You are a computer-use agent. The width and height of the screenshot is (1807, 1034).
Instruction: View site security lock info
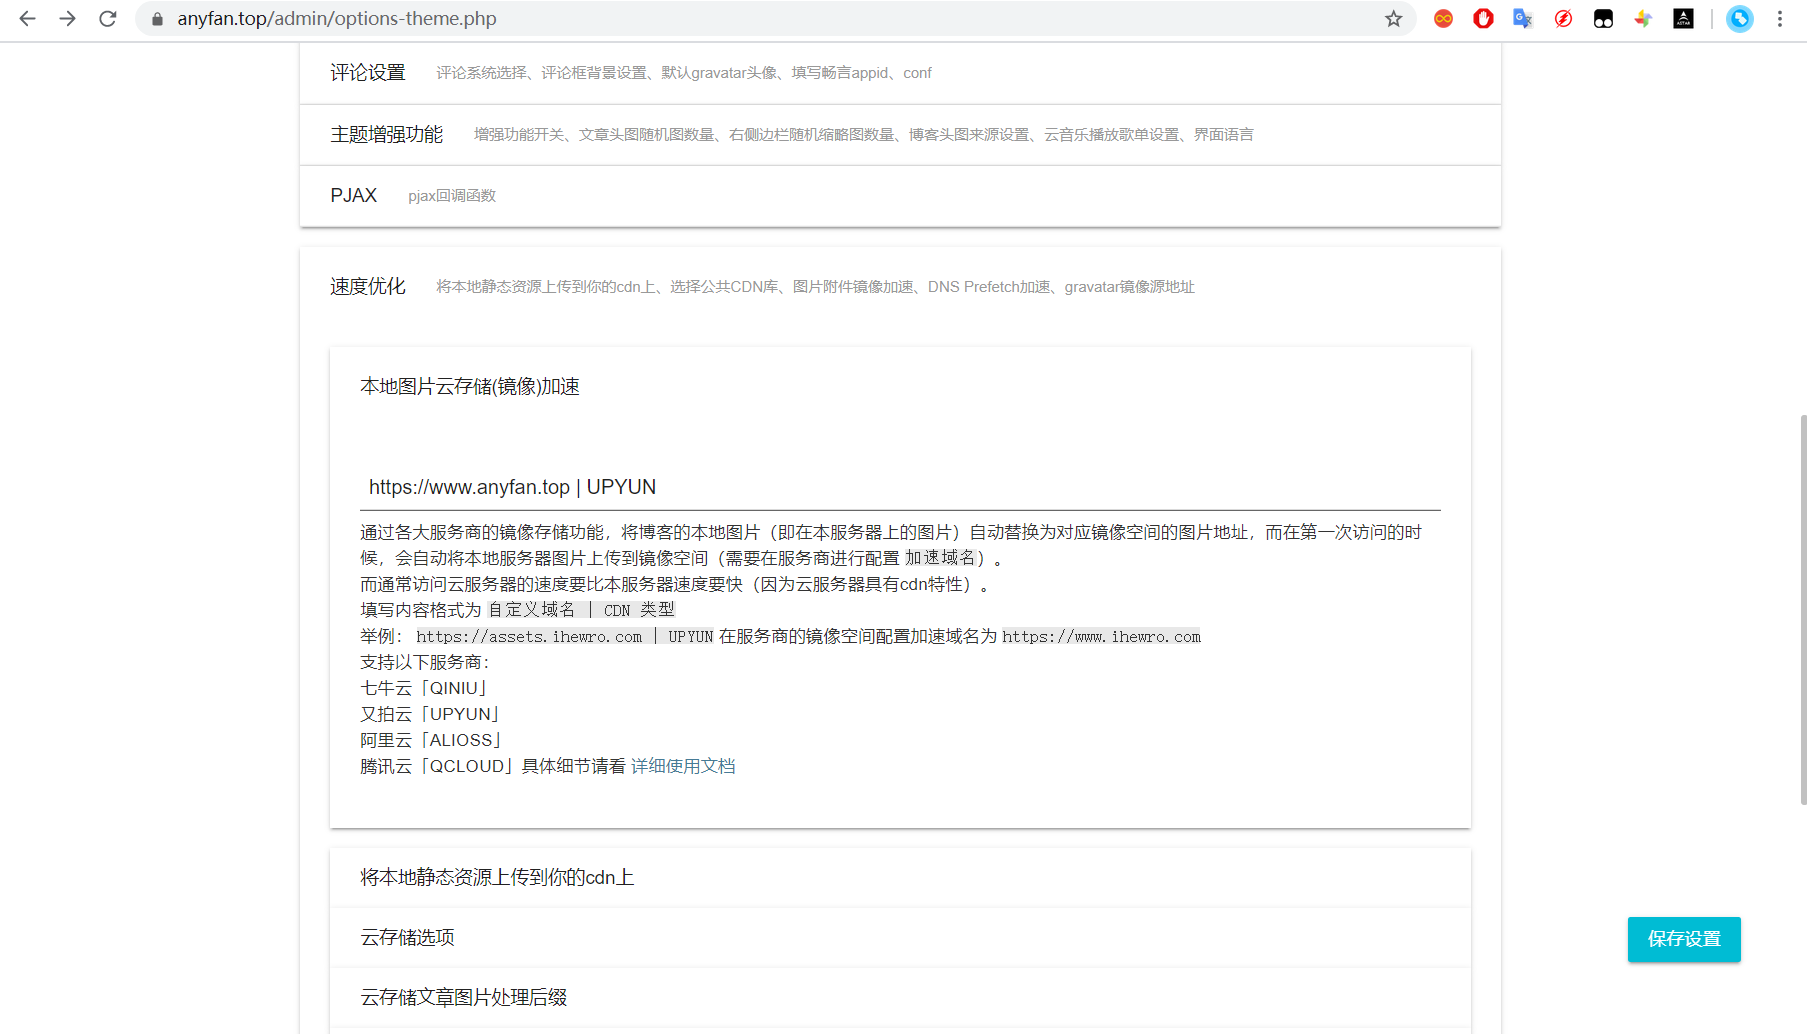point(157,19)
